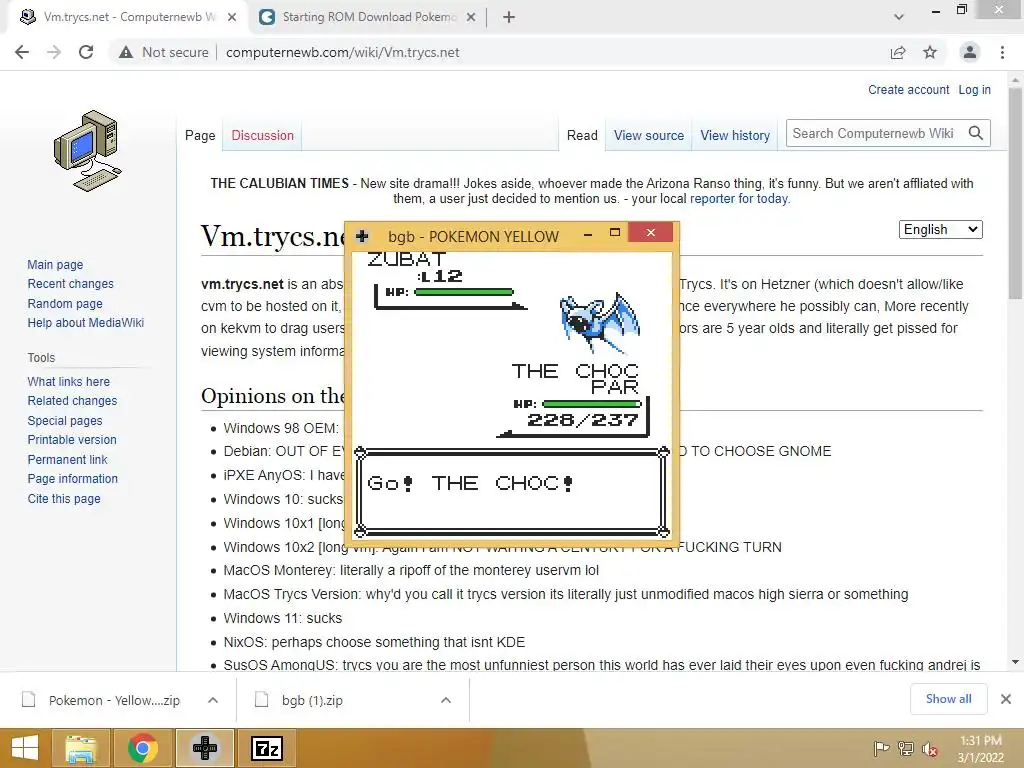
Task: Click the bgb POKEMON YELLOW title bar
Action: pos(473,236)
